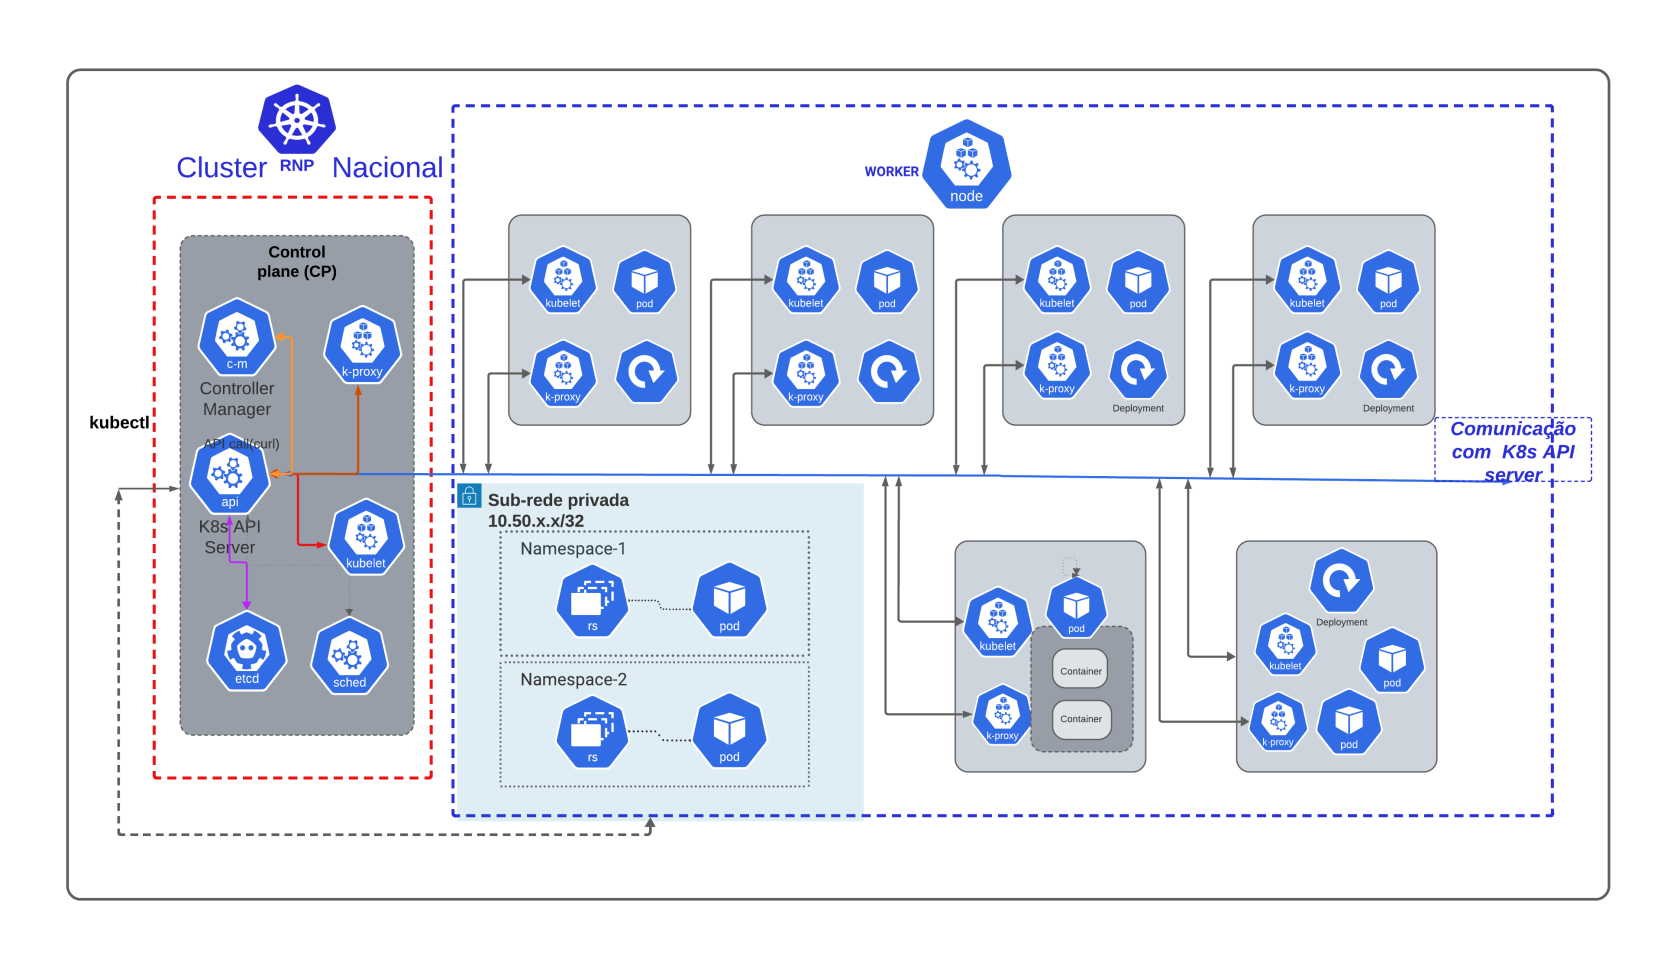1680x972 pixels.
Task: Click the upper Container box
Action: click(x=1081, y=670)
